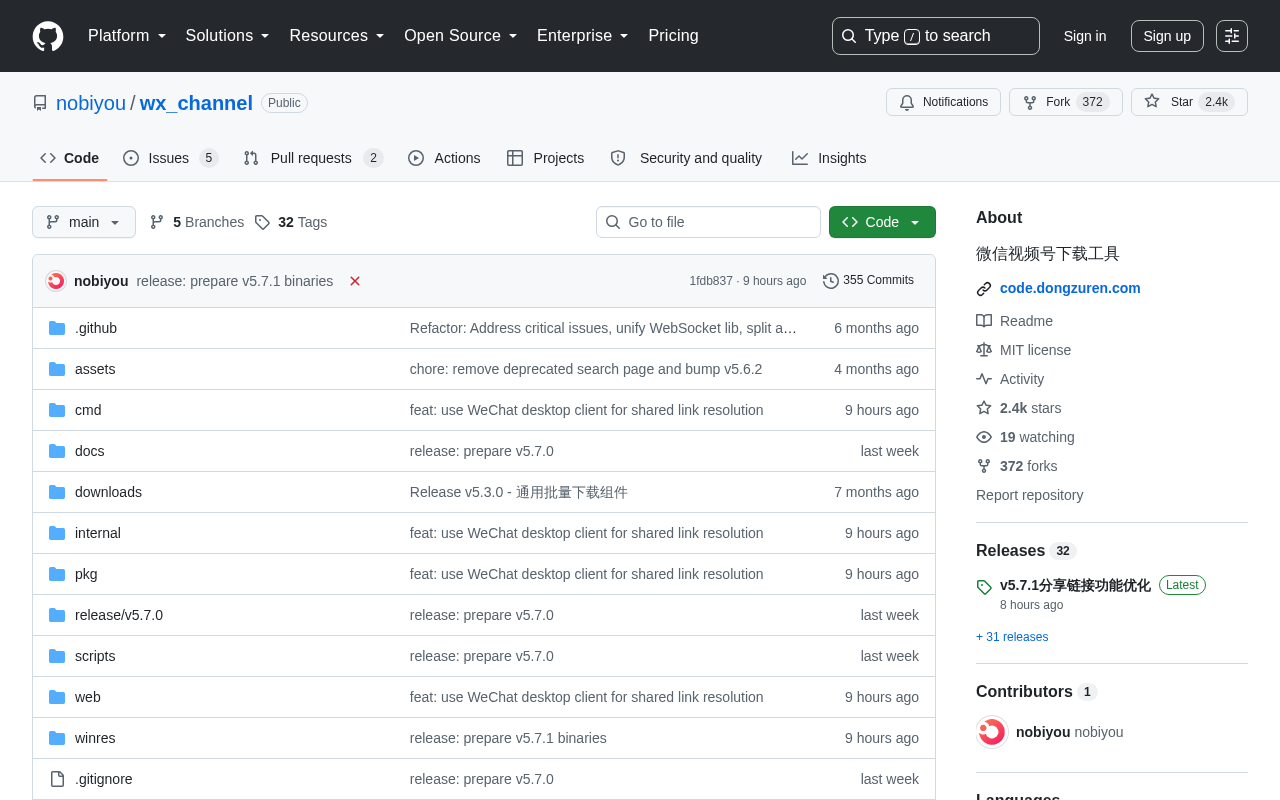This screenshot has height=800, width=1280.
Task: Open the web folder
Action: click(x=88, y=697)
